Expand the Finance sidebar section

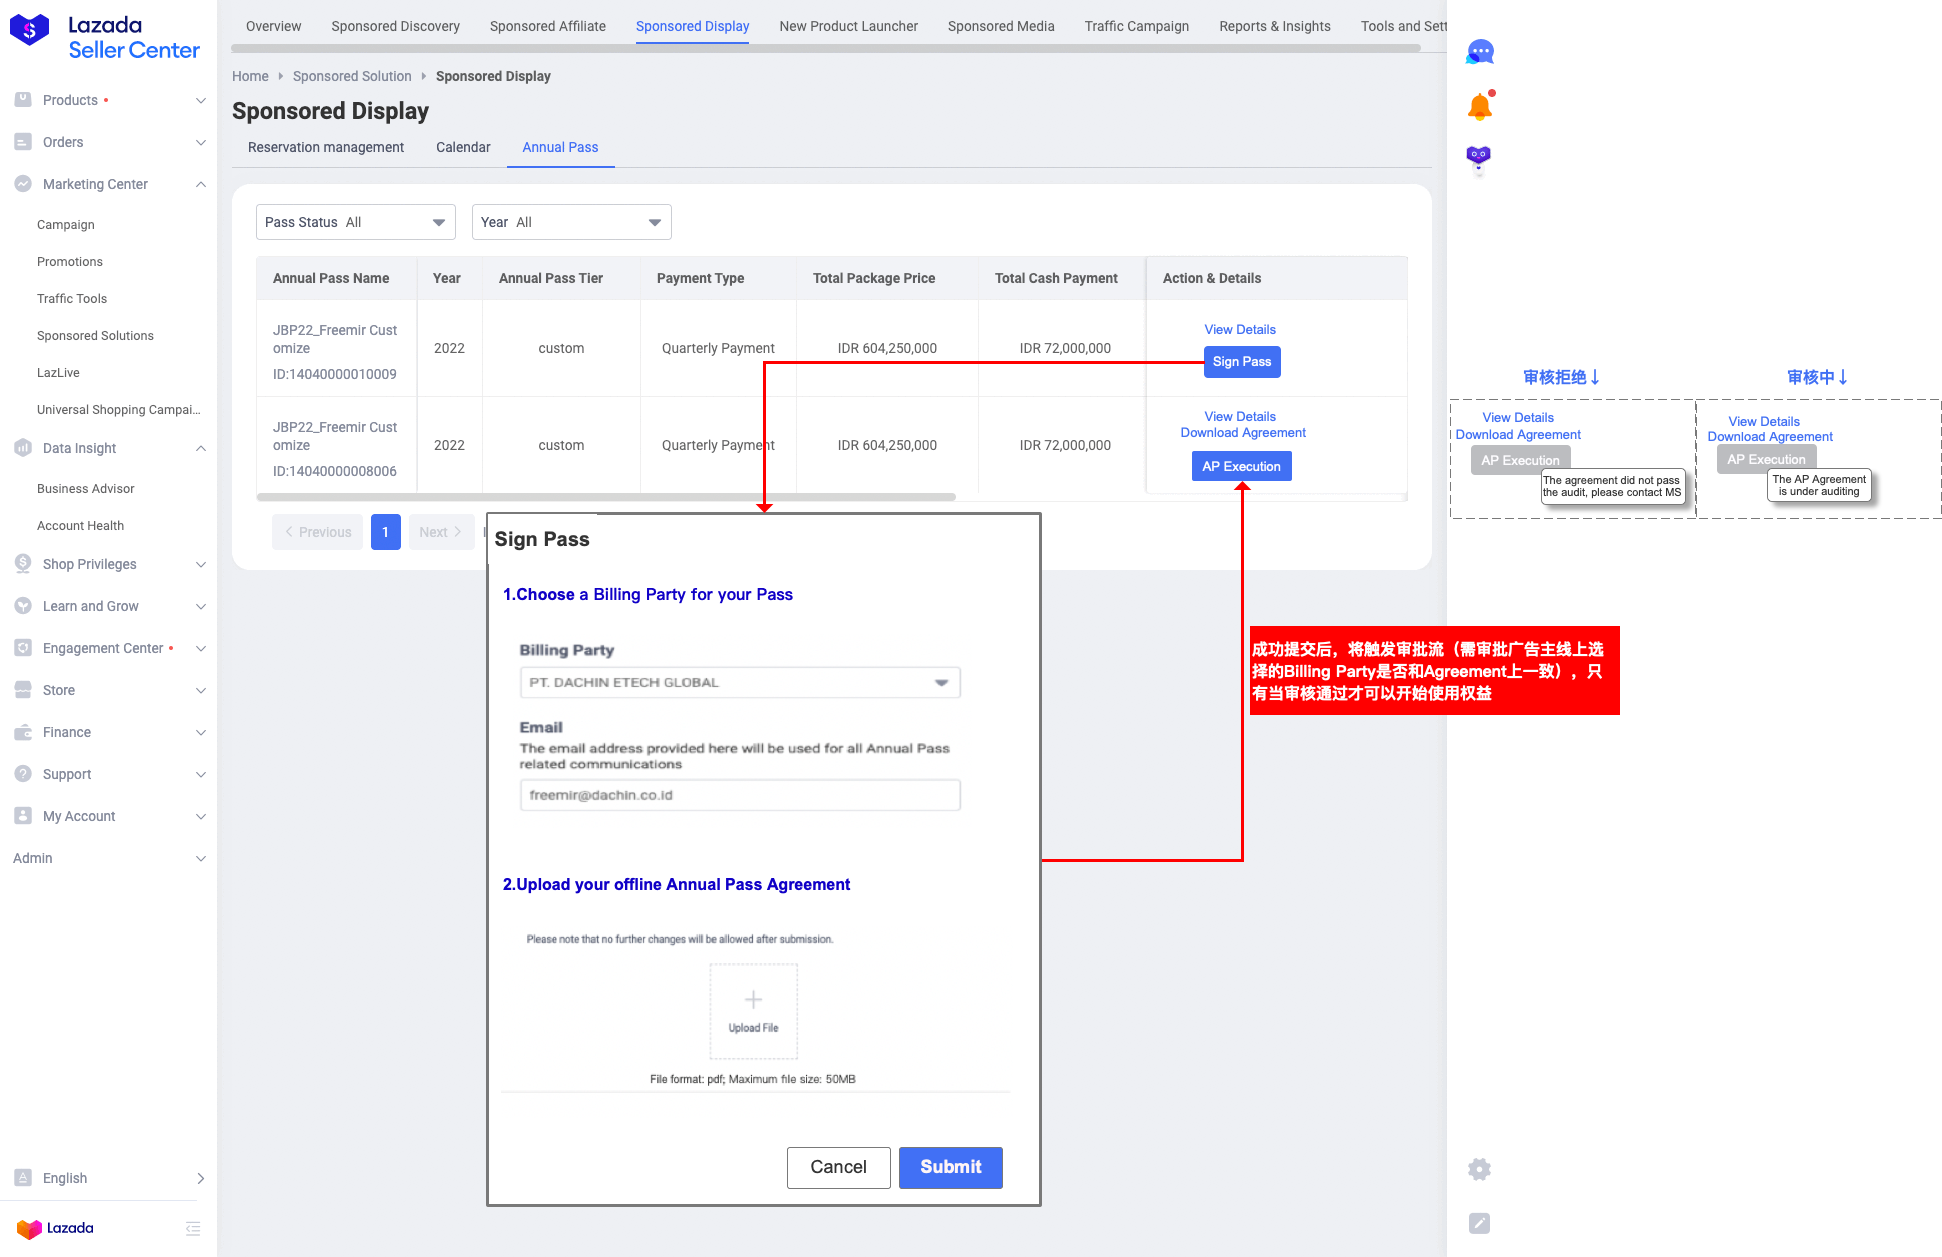tap(200, 732)
